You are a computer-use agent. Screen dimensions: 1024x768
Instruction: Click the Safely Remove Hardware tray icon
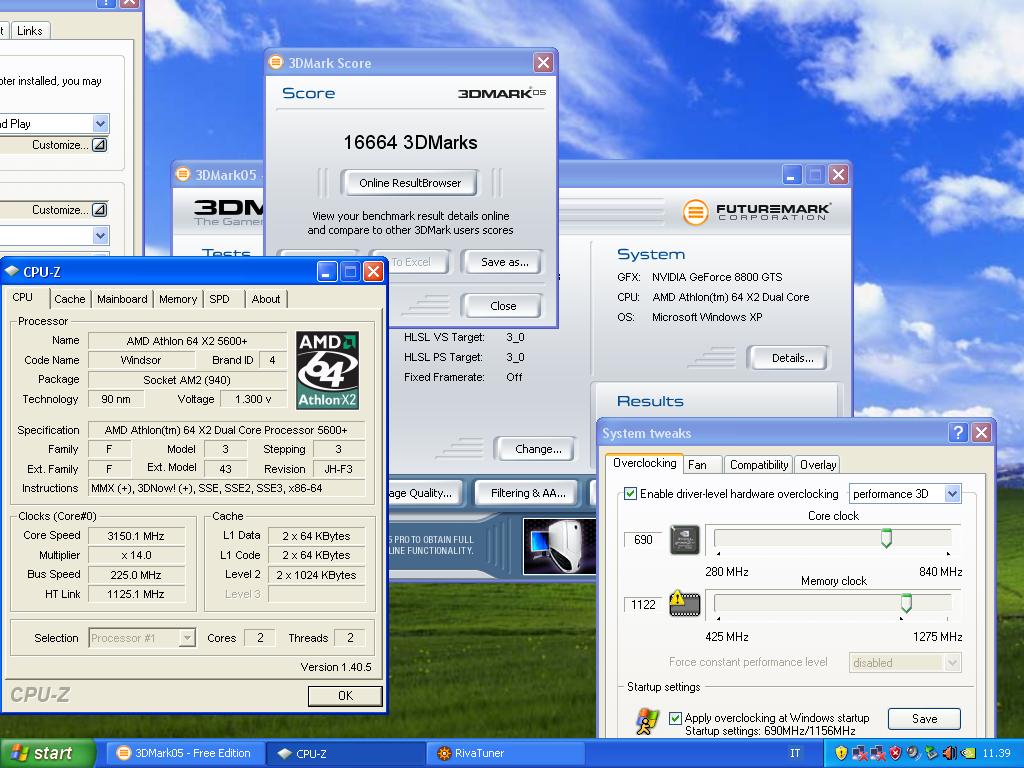931,753
